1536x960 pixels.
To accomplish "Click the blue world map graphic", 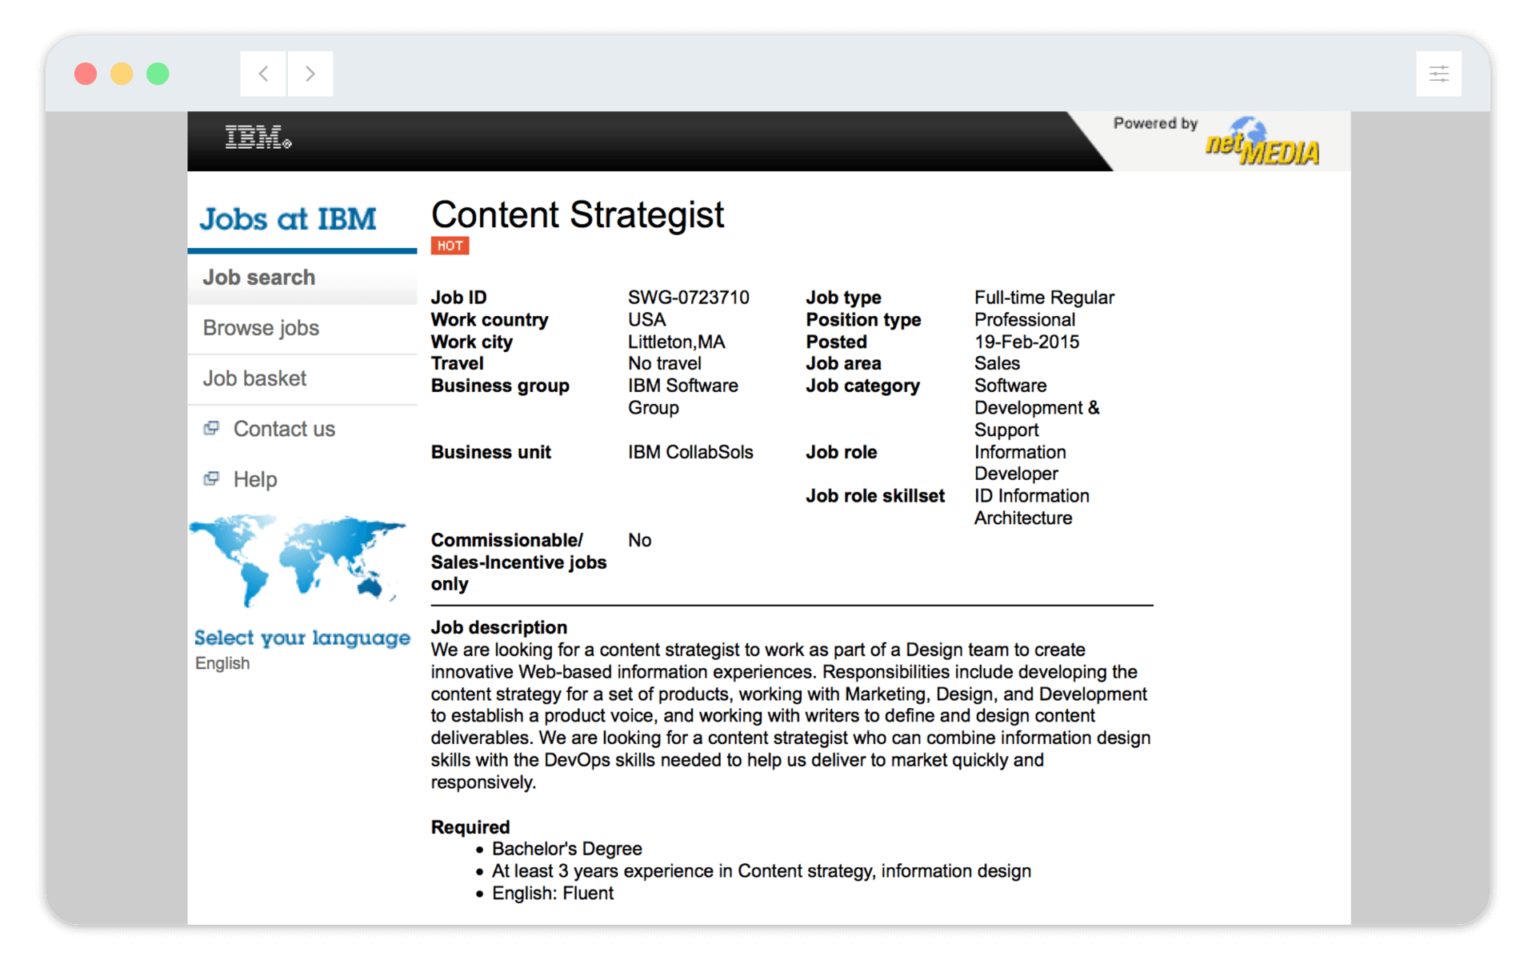I will 300,560.
